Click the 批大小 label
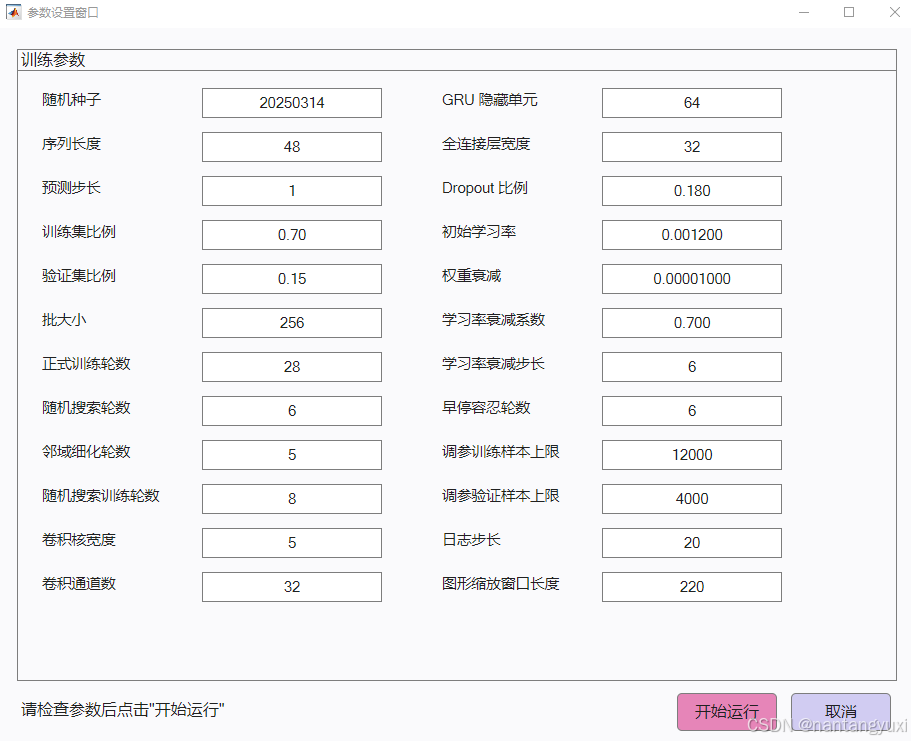 [64, 320]
